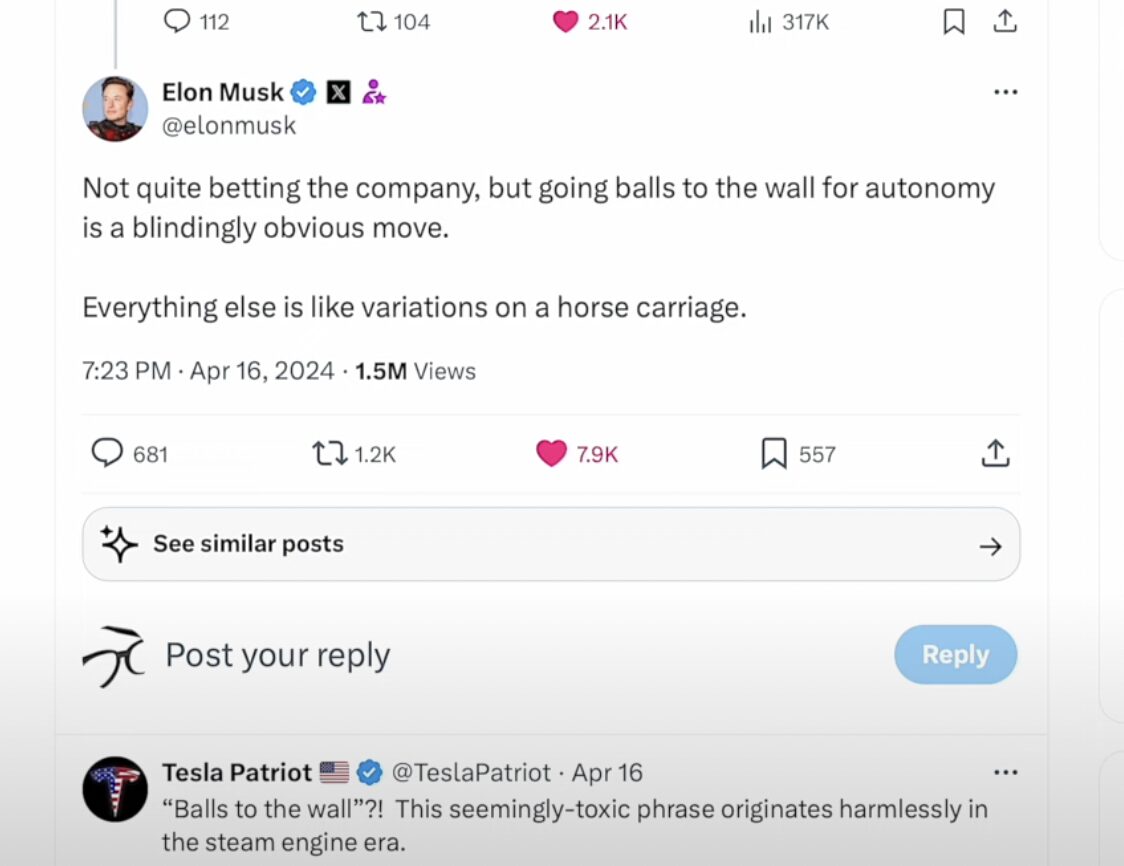This screenshot has height=866, width=1124.
Task: Share the upper post via upload icon
Action: pyautogui.click(x=1004, y=21)
